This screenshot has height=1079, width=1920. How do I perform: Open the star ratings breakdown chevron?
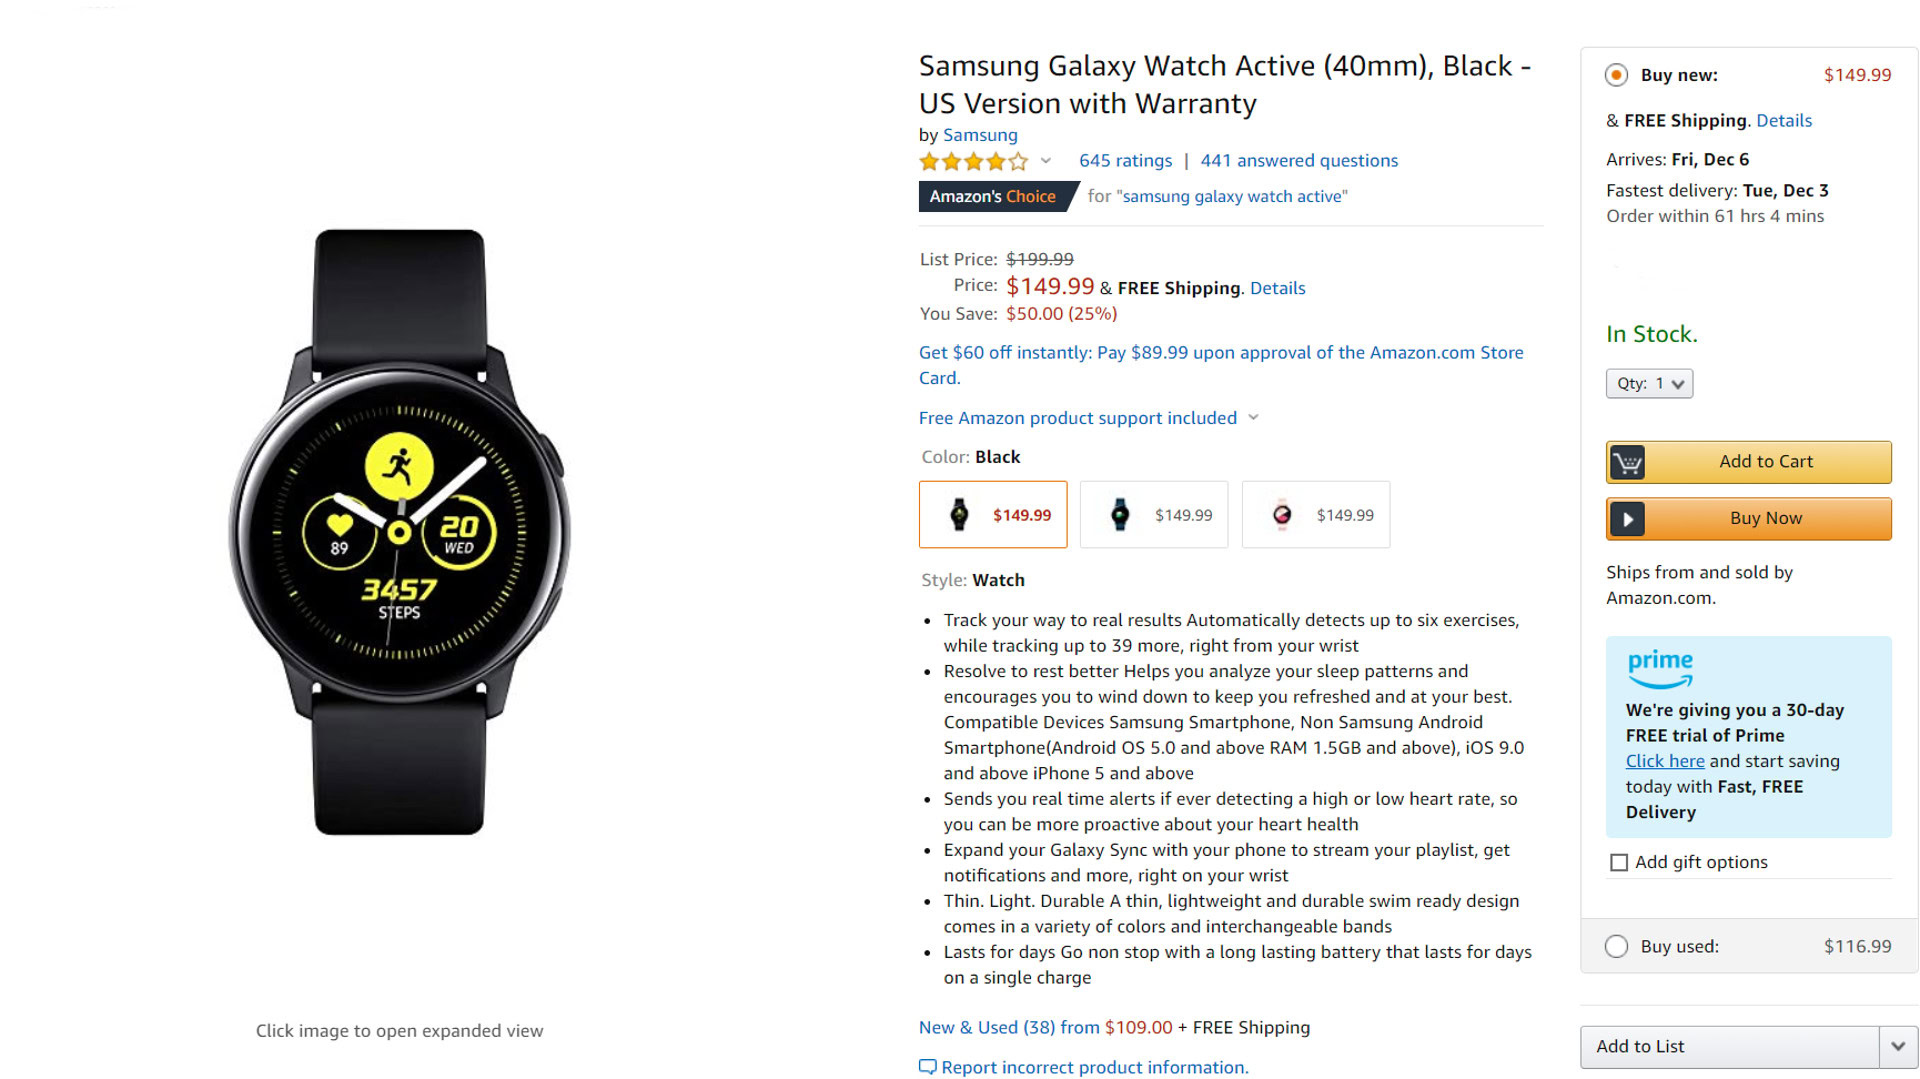[1046, 161]
